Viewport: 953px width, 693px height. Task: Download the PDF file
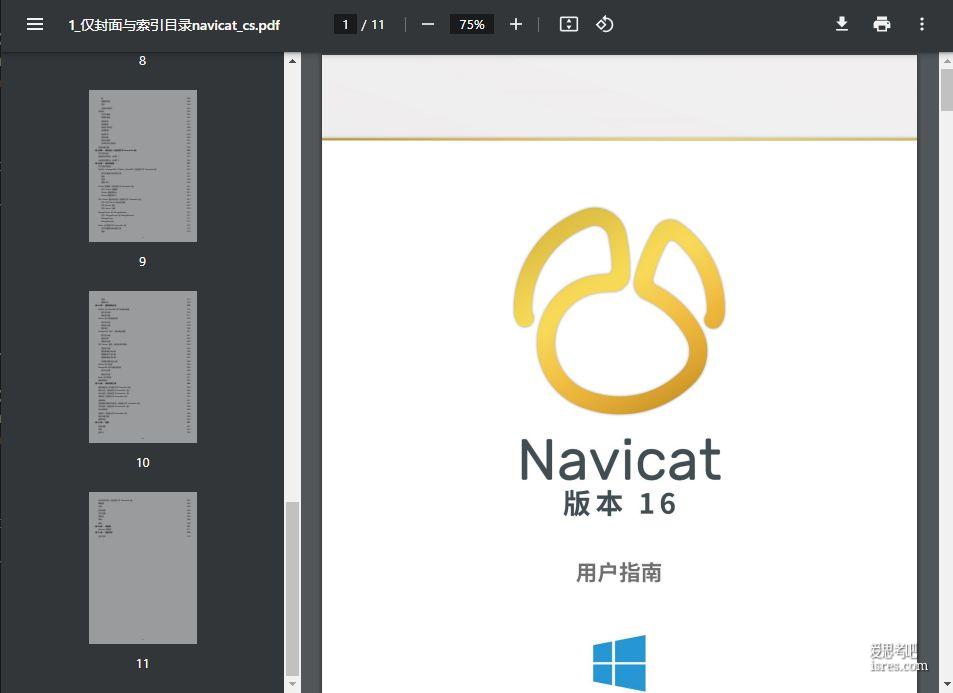pos(842,24)
